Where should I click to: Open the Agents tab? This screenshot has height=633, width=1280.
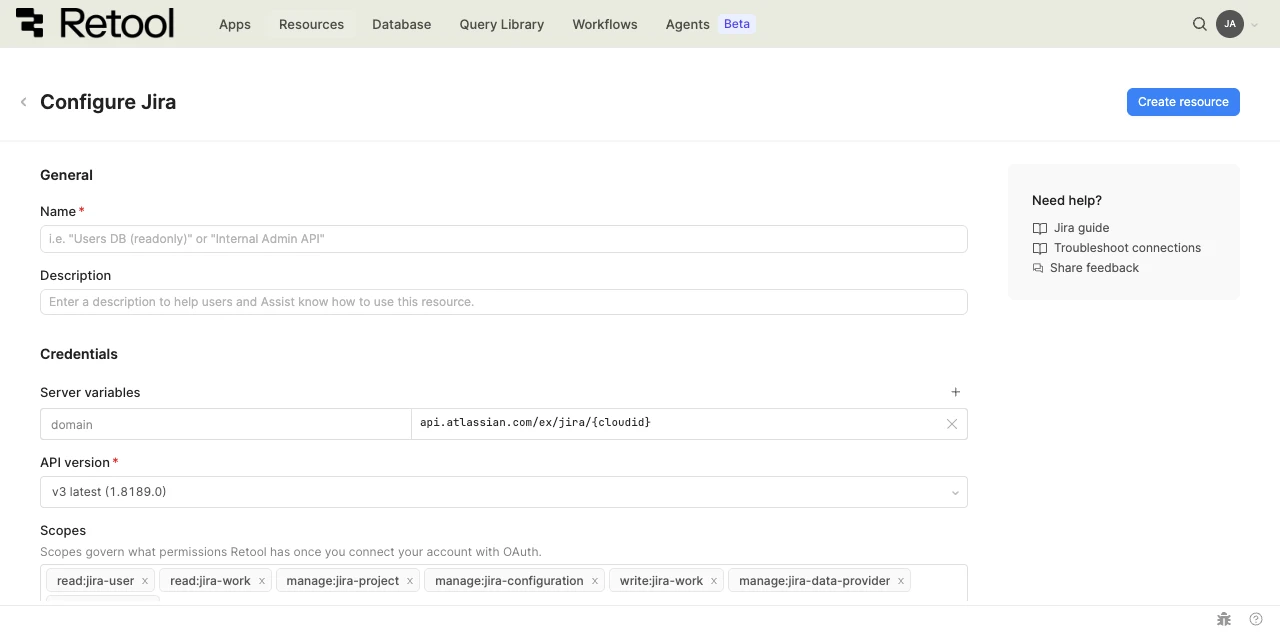click(688, 24)
